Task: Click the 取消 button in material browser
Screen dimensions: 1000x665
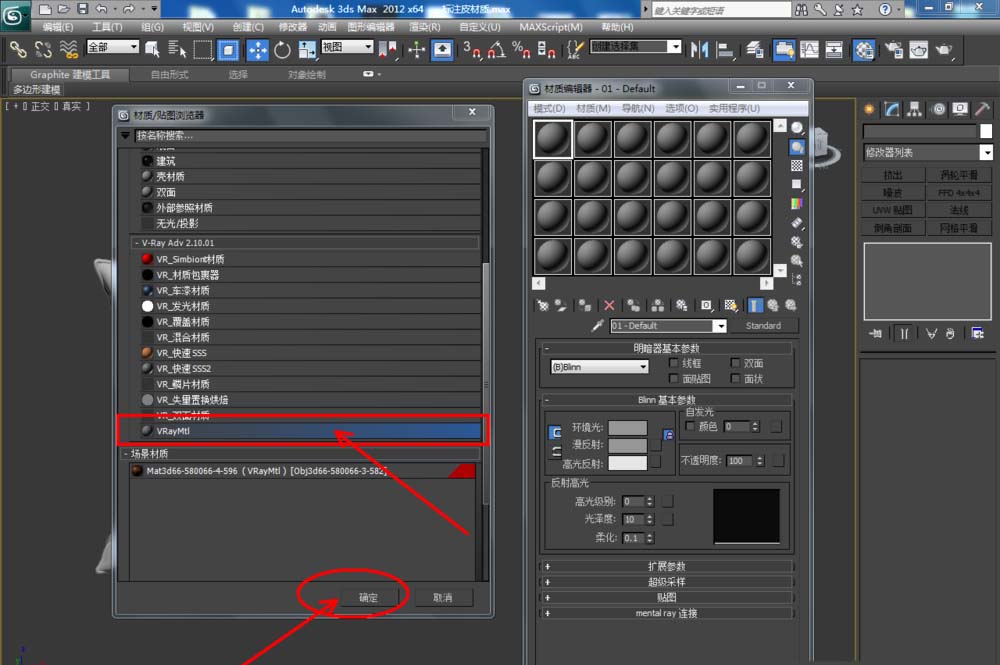Action: click(x=443, y=598)
